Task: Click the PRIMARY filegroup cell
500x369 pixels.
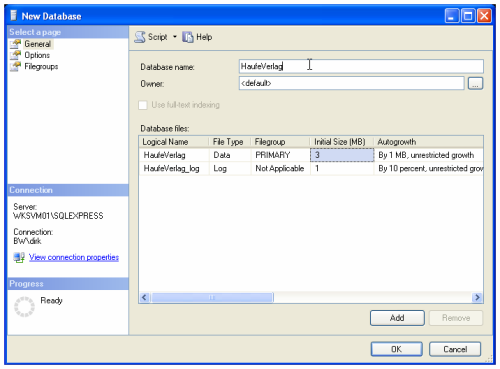Action: 281,155
